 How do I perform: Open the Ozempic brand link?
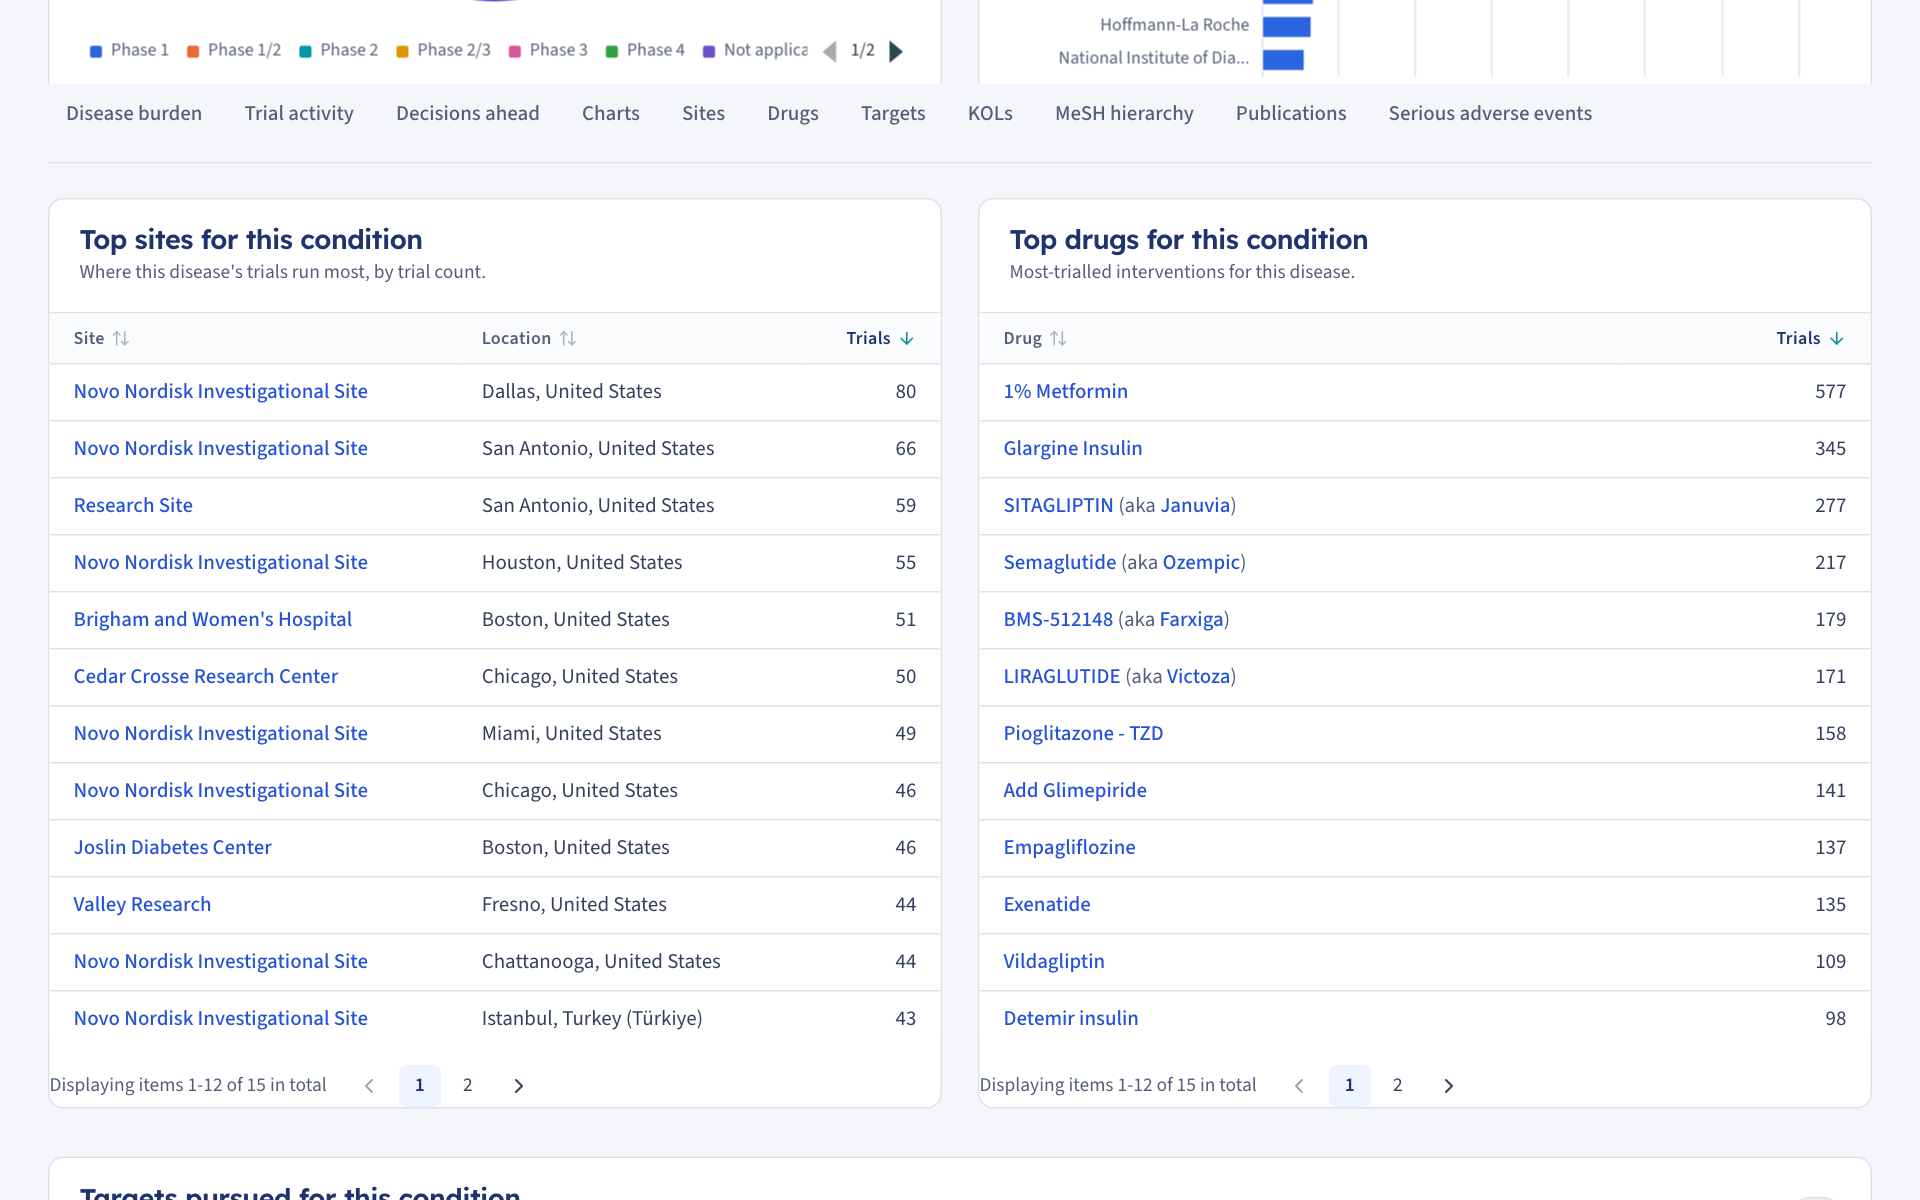(x=1201, y=562)
